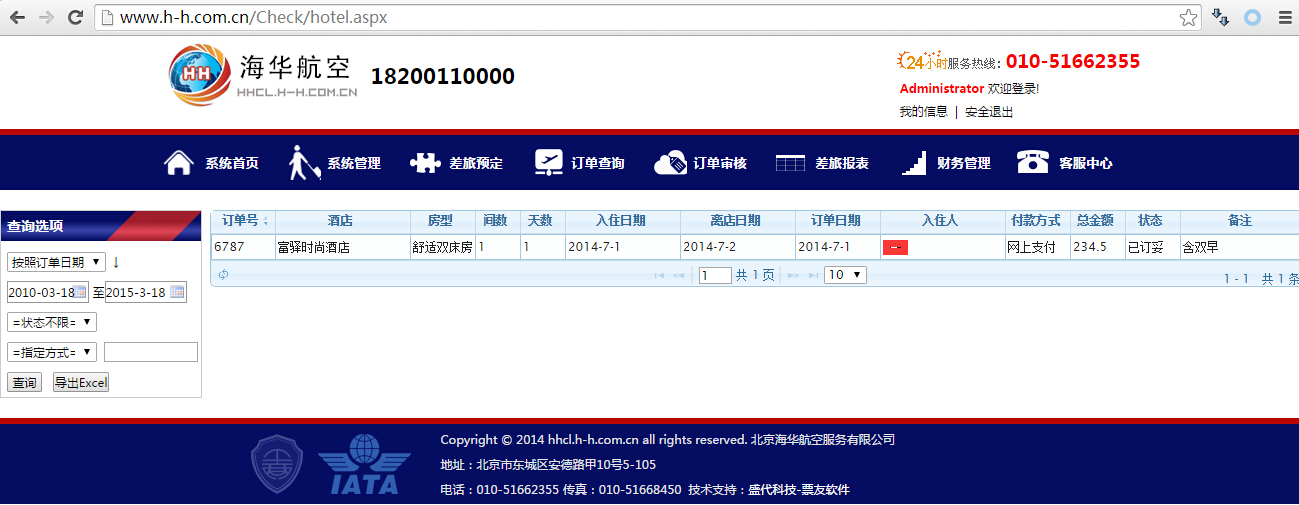Open 差旅预定 menu item
The height and width of the screenshot is (505, 1299).
coord(476,163)
